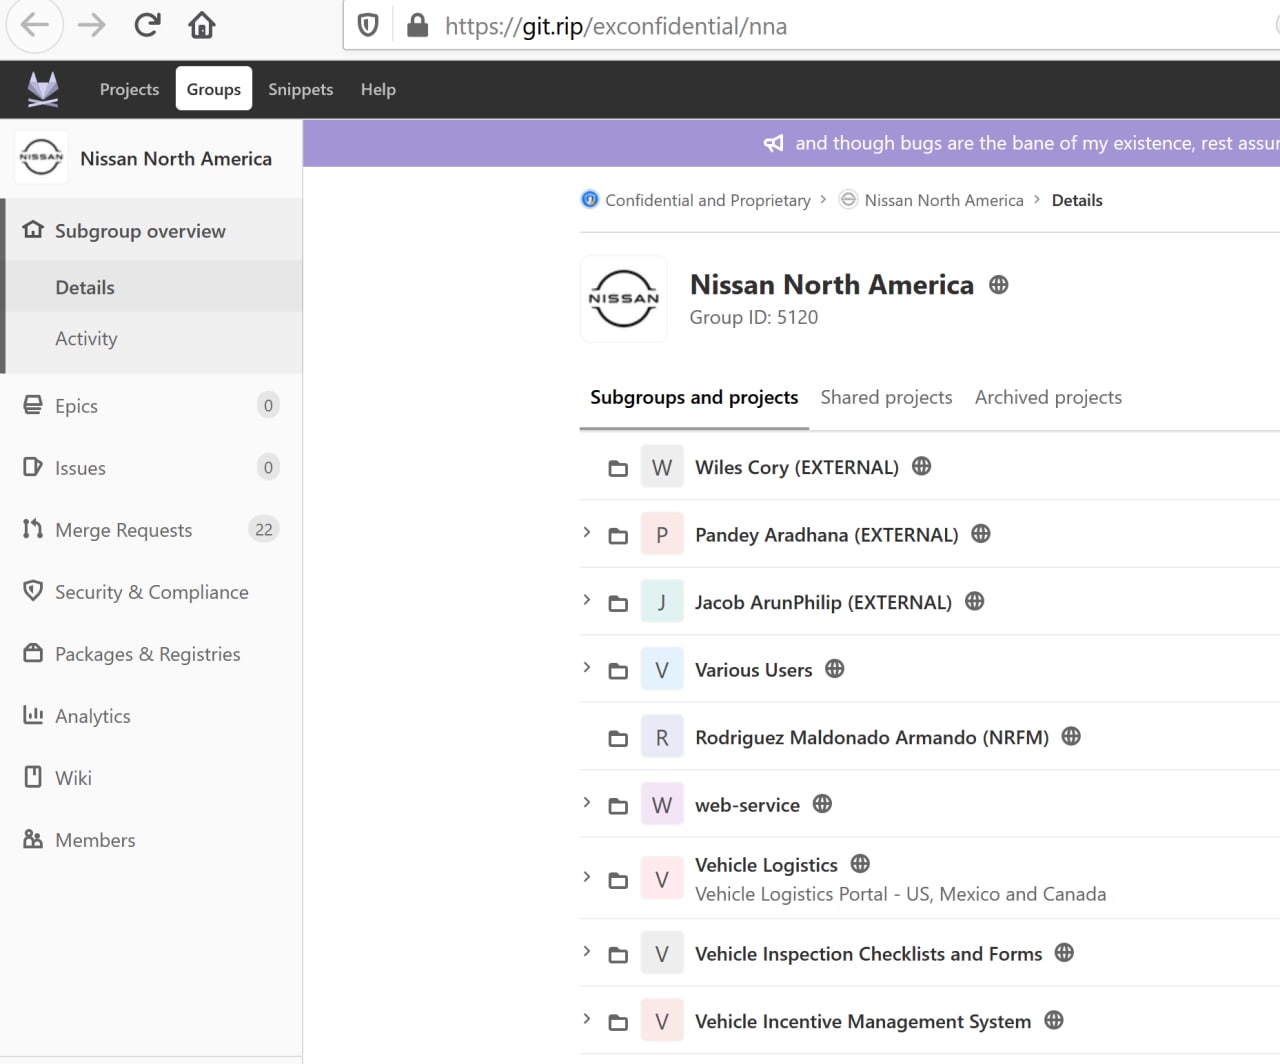Click the Nissan logo in the sidebar

tap(41, 157)
